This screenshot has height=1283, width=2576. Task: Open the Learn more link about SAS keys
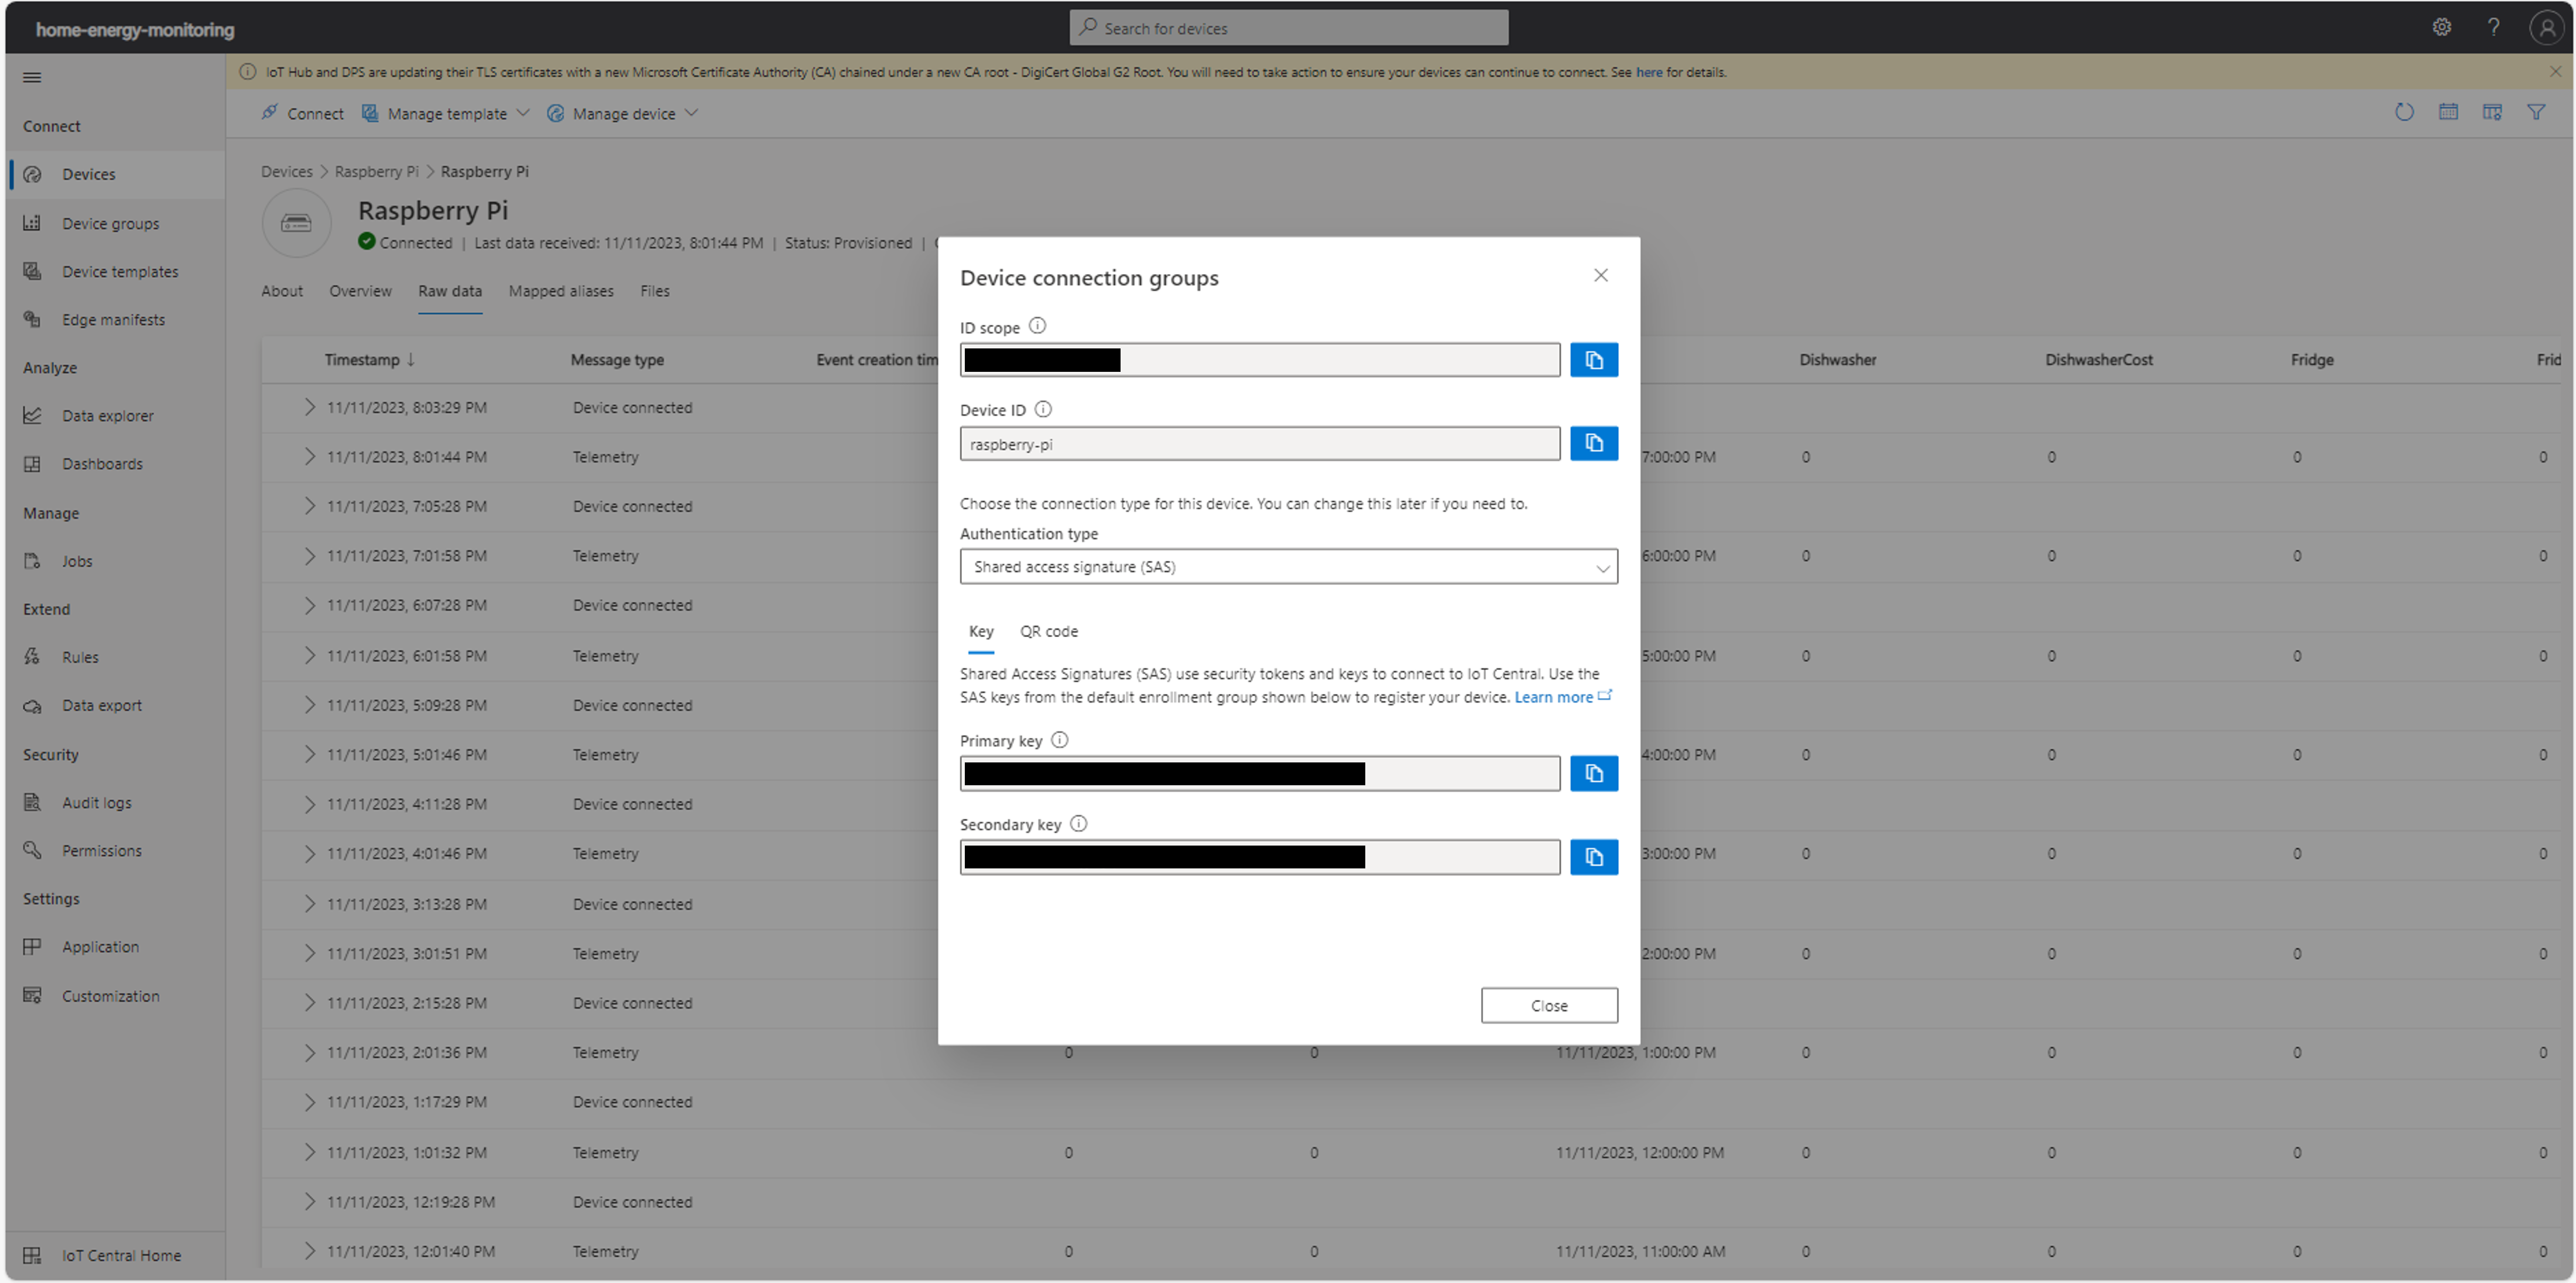[x=1553, y=697]
